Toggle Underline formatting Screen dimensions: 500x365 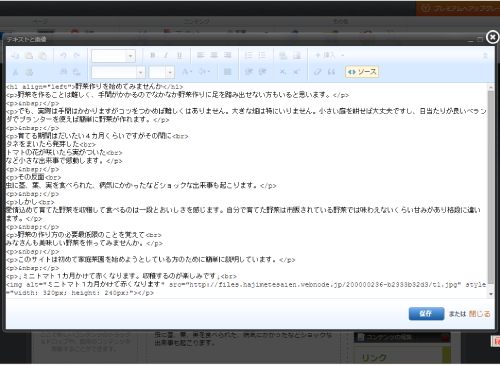(x=180, y=56)
